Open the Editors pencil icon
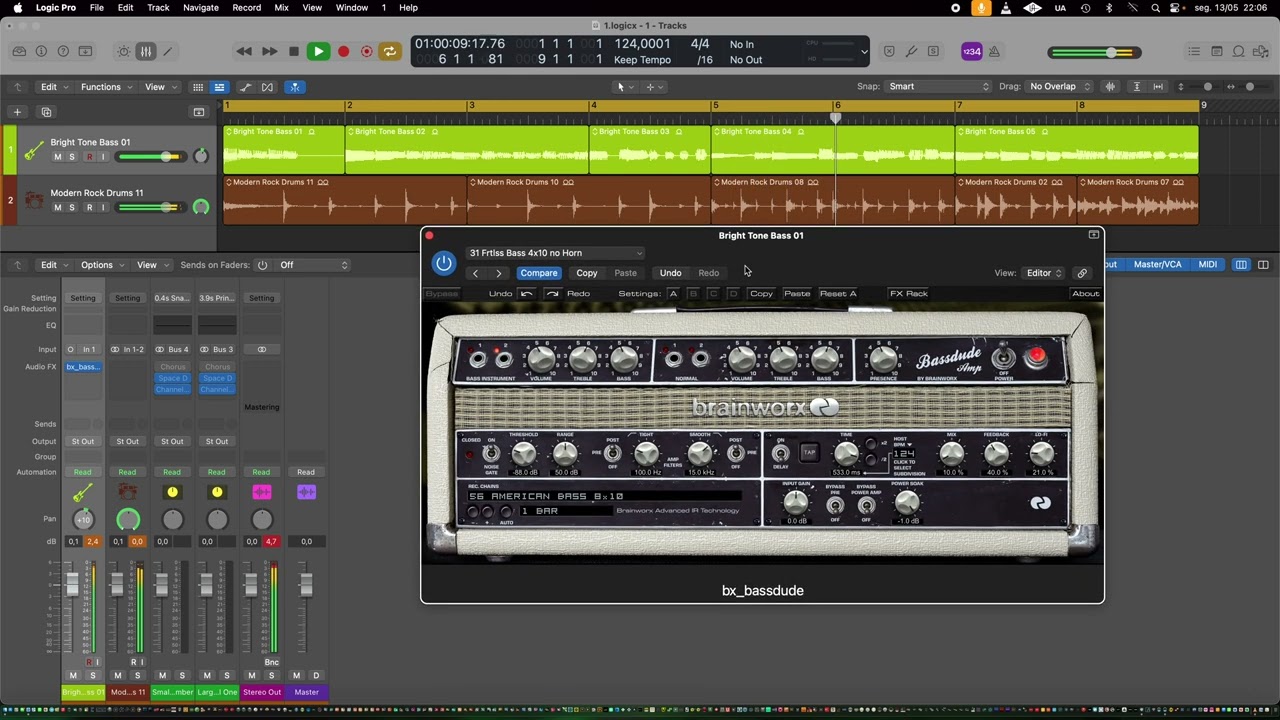Viewport: 1280px width, 720px height. click(167, 51)
